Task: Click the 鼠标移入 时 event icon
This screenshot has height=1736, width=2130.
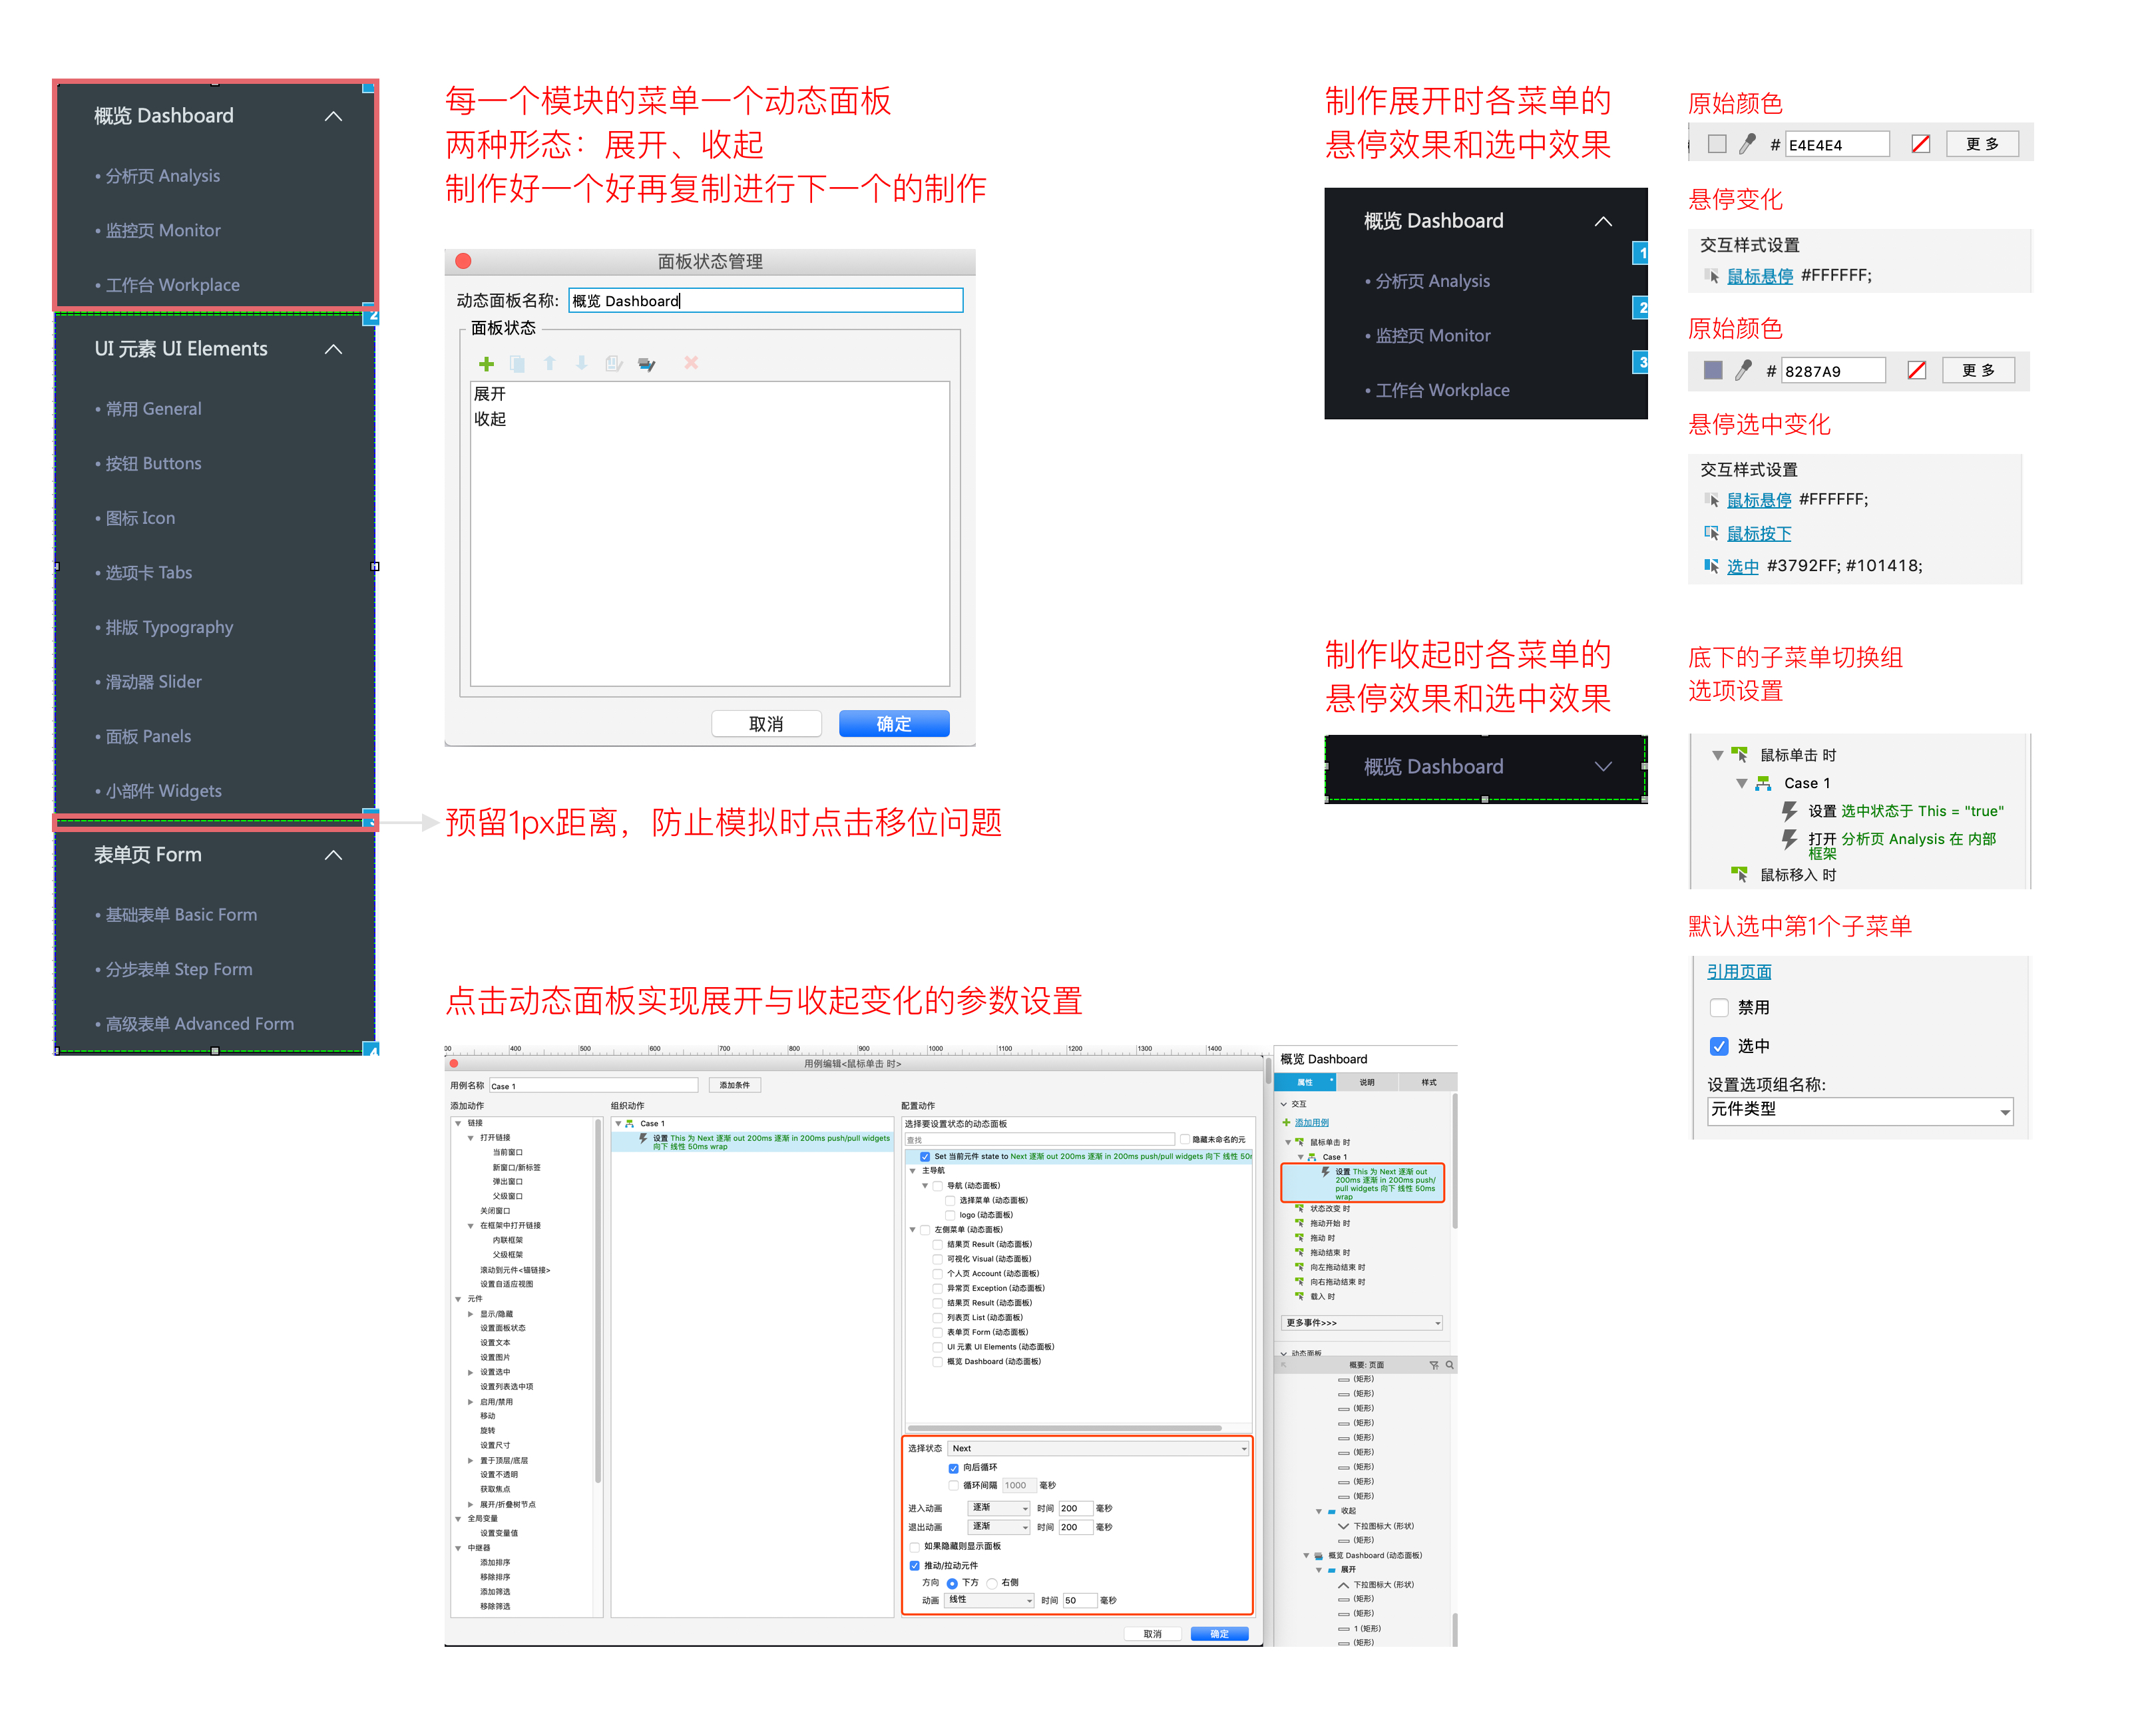Action: point(1739,875)
